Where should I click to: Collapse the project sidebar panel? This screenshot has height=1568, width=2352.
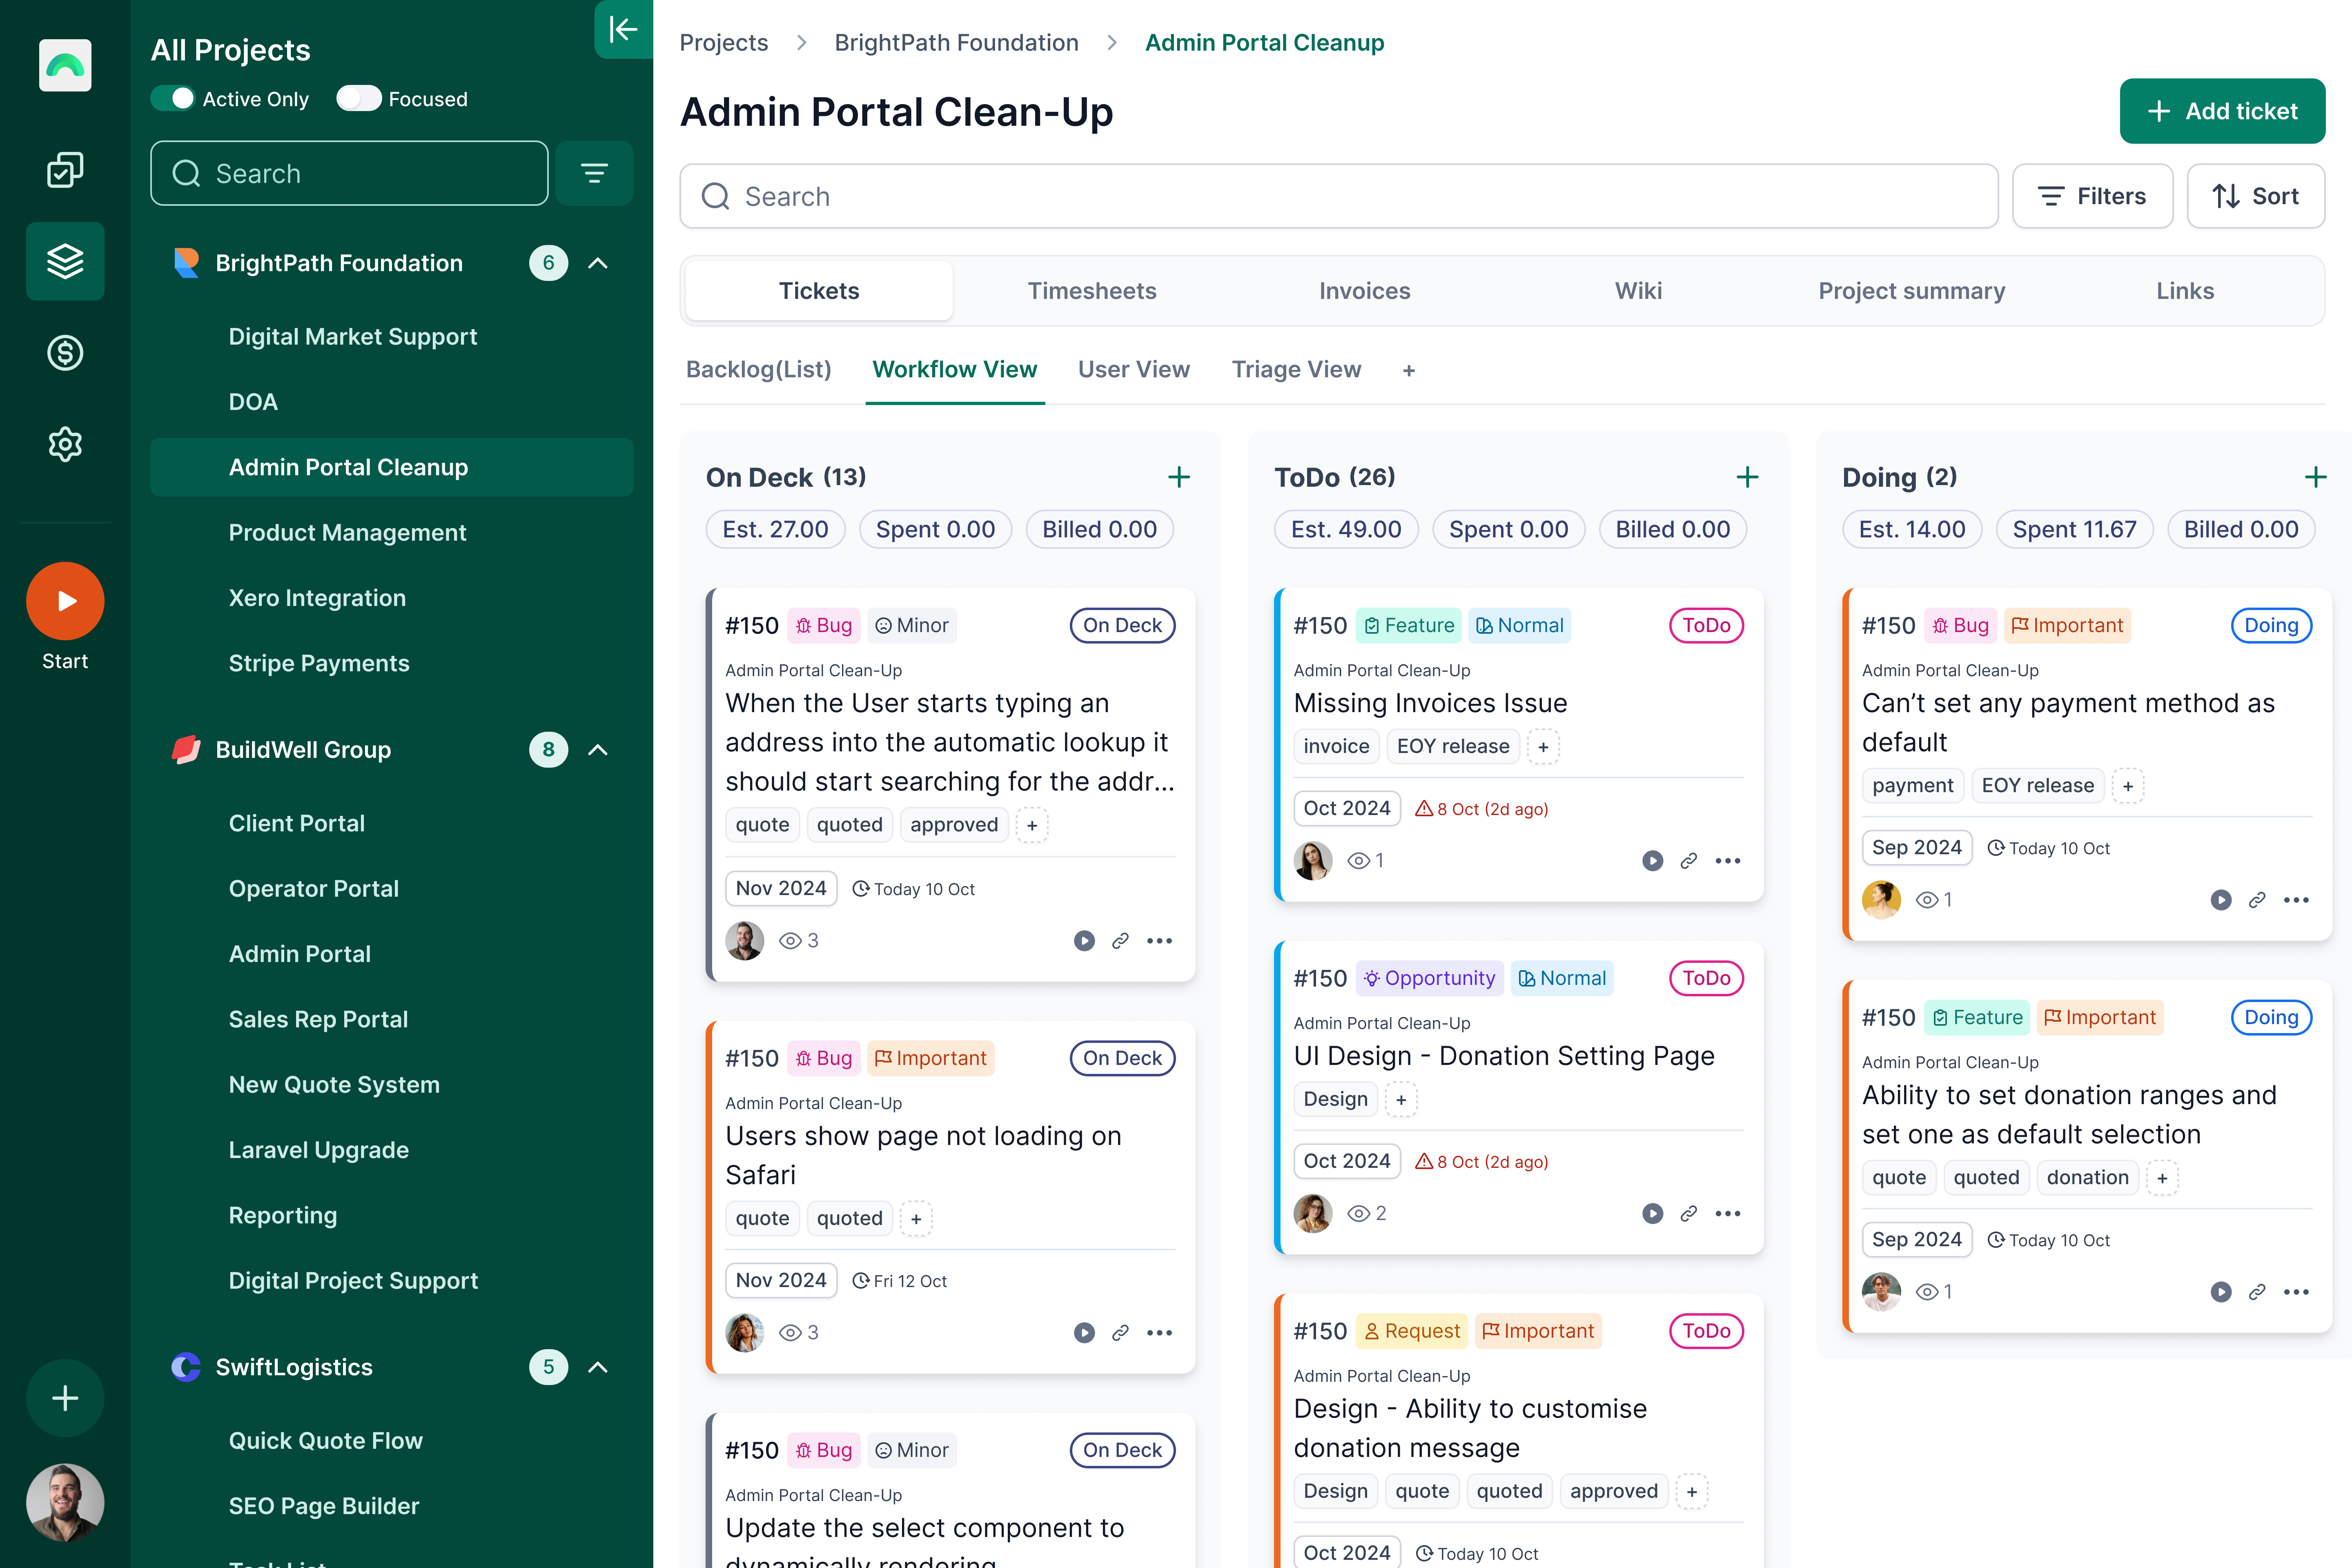(623, 29)
